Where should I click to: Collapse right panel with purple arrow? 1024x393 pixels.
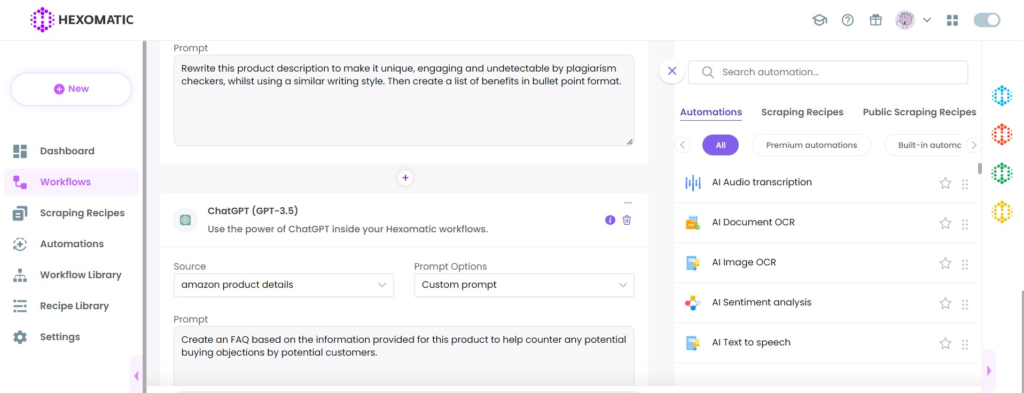[989, 370]
